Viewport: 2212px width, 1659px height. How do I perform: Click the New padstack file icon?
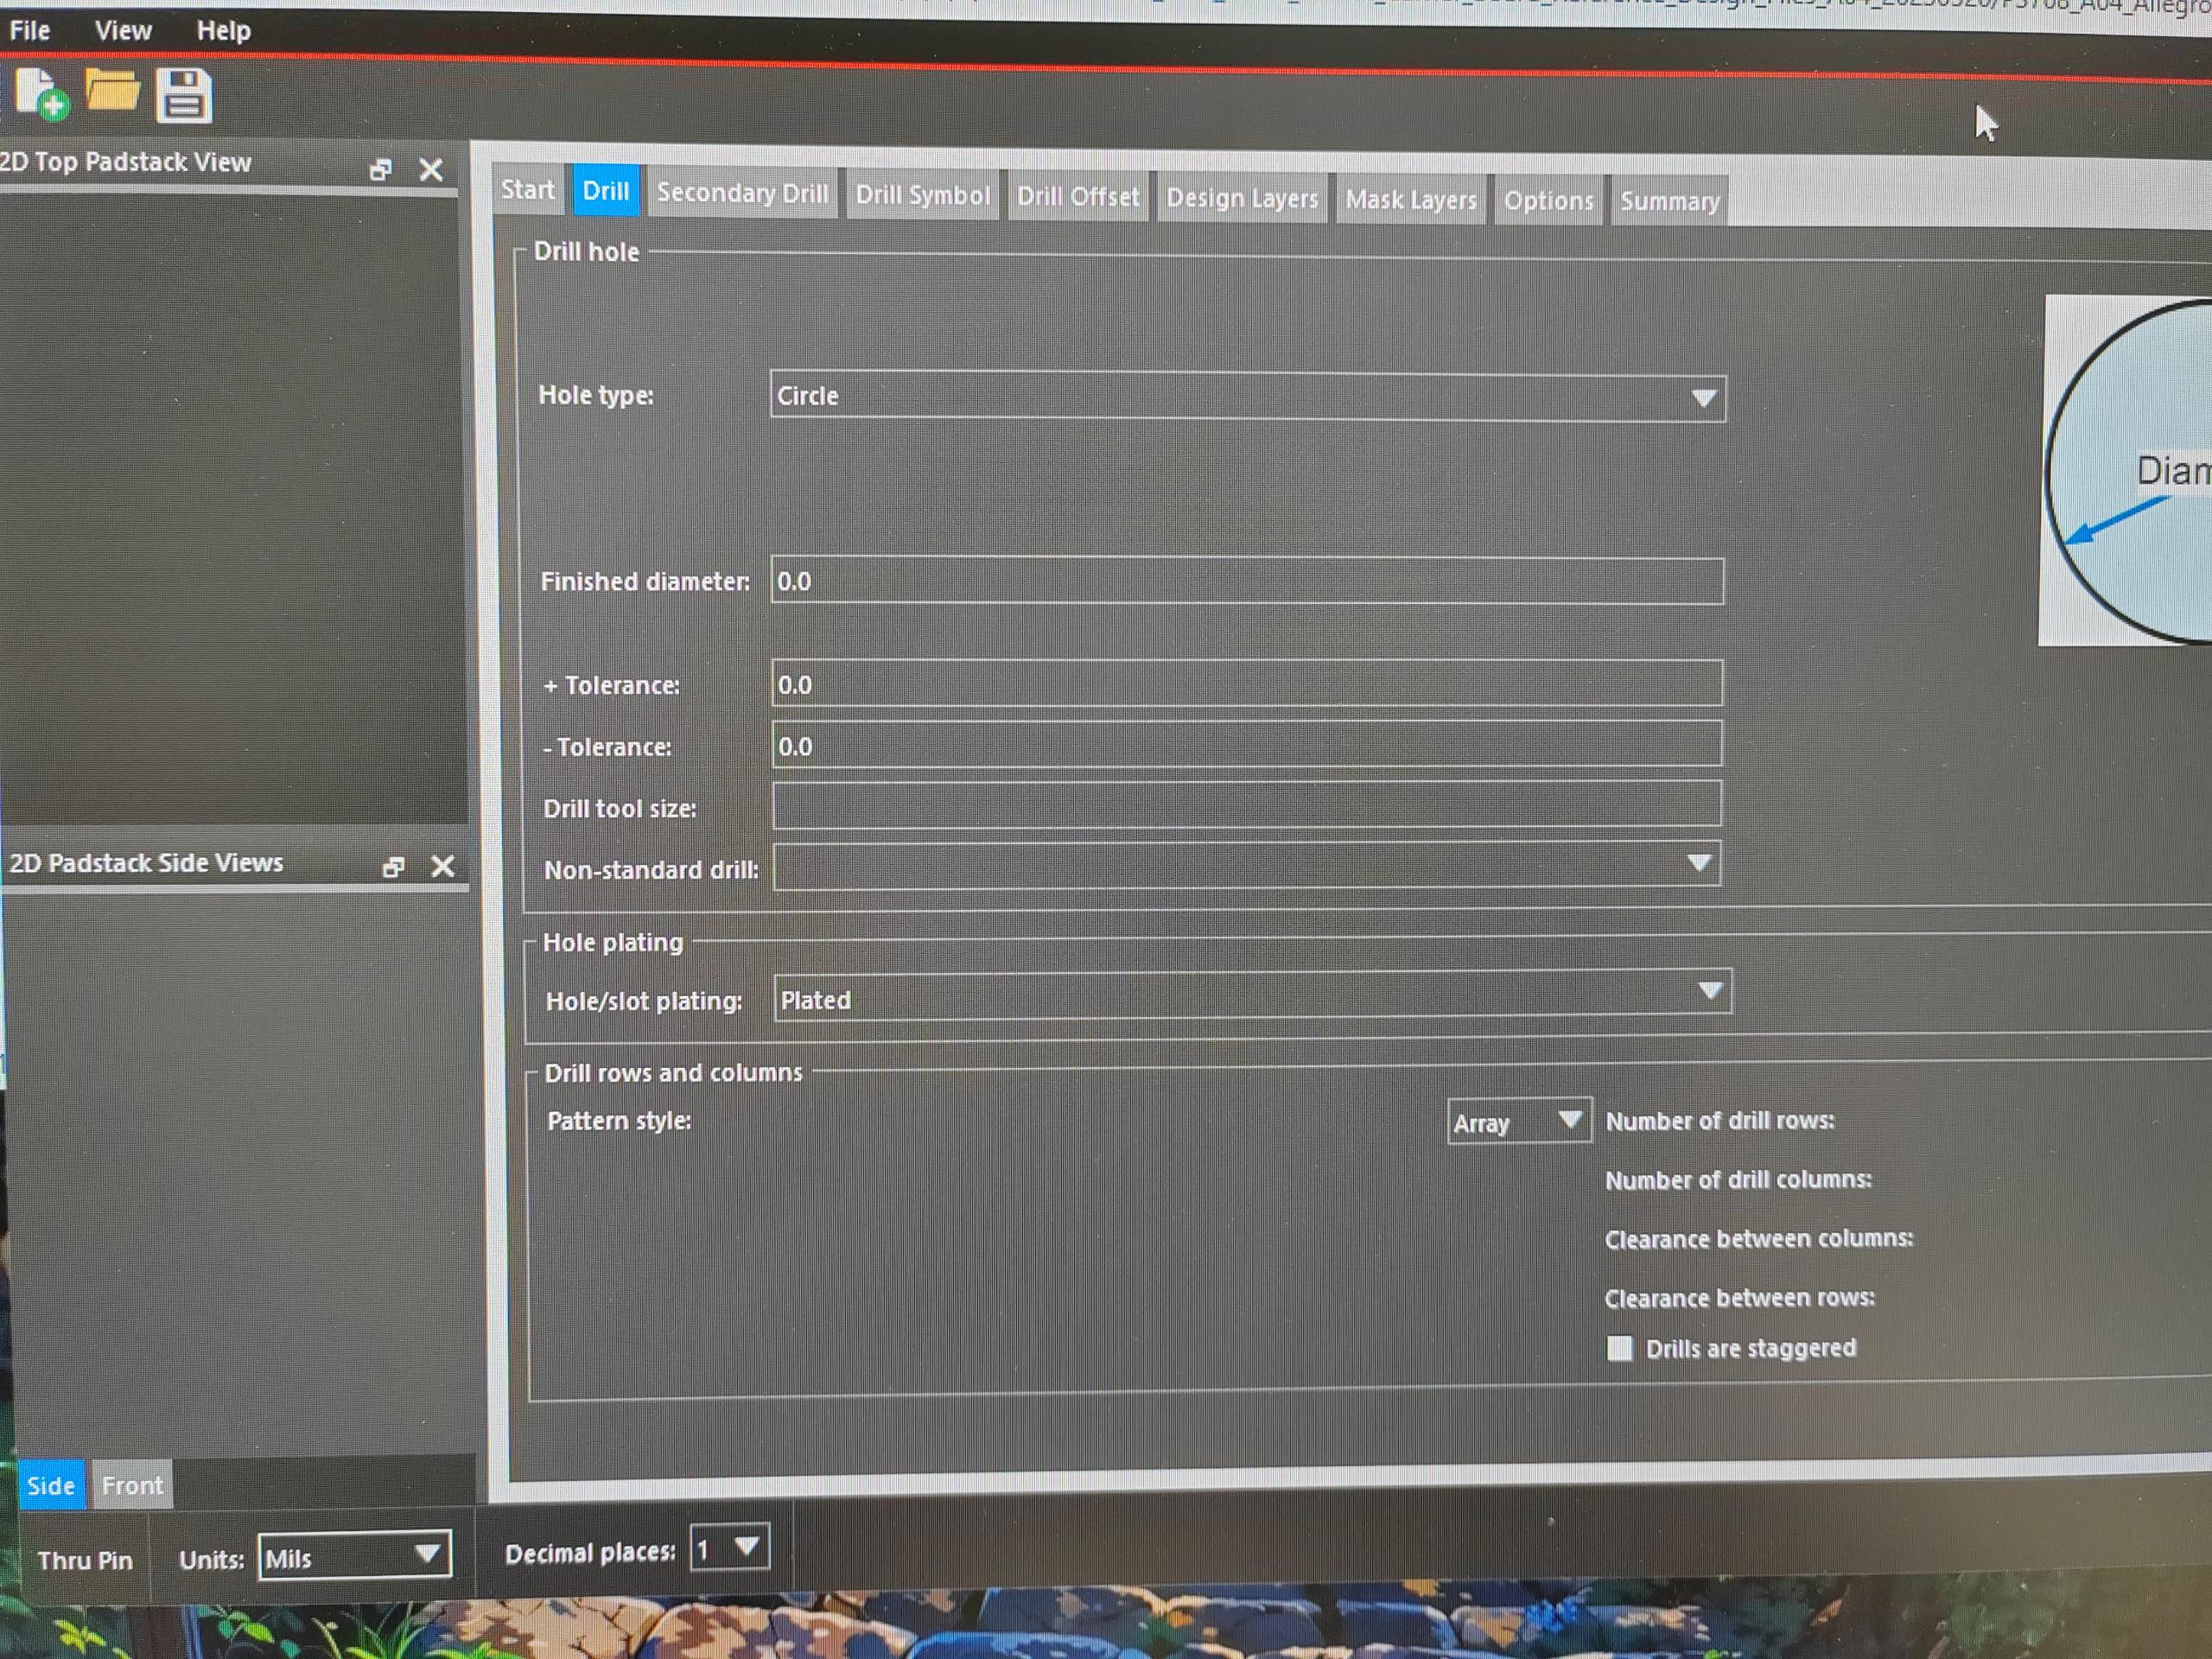coord(41,95)
